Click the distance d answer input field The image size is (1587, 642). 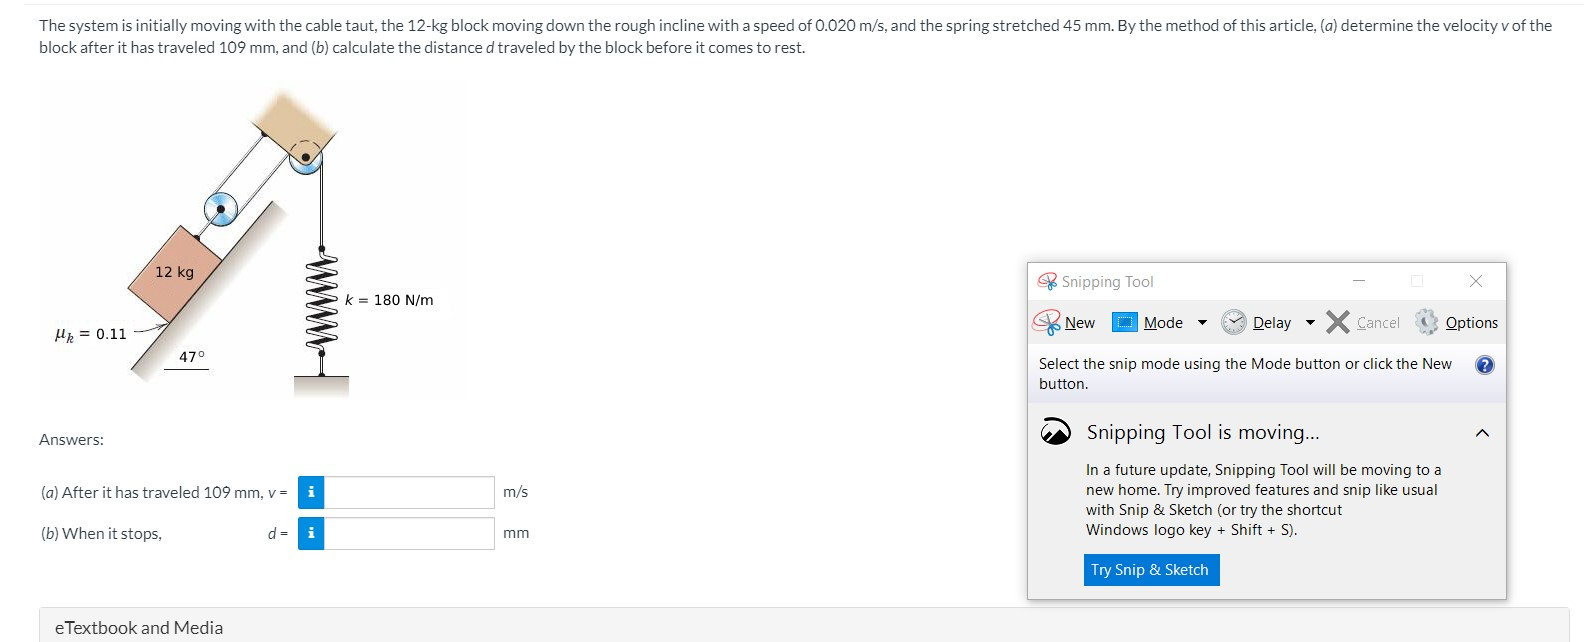(x=409, y=533)
